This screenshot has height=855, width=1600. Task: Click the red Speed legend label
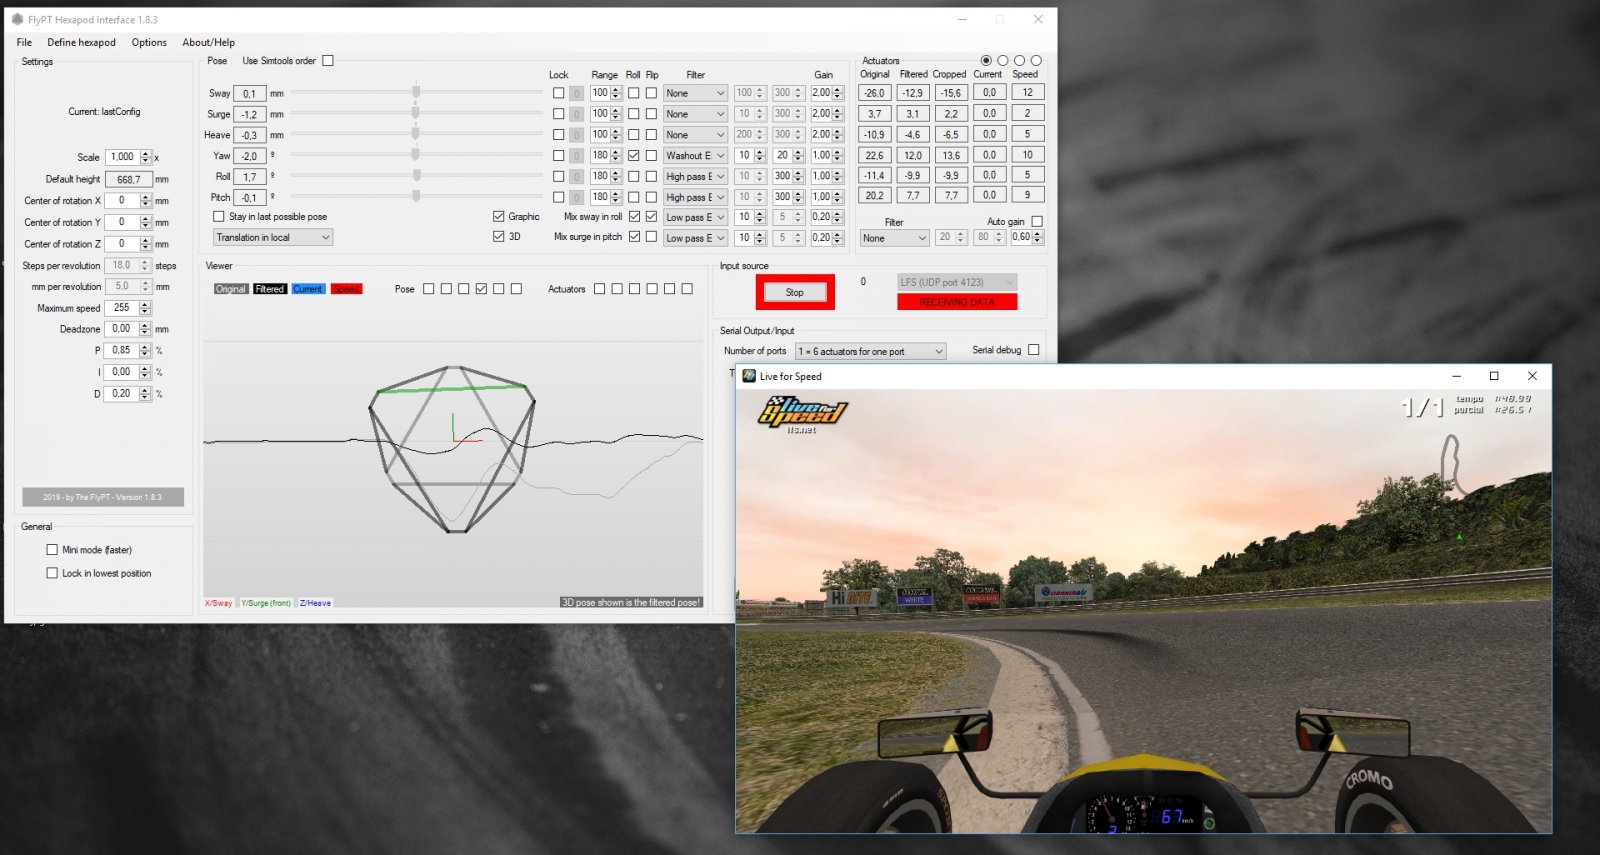coord(346,289)
